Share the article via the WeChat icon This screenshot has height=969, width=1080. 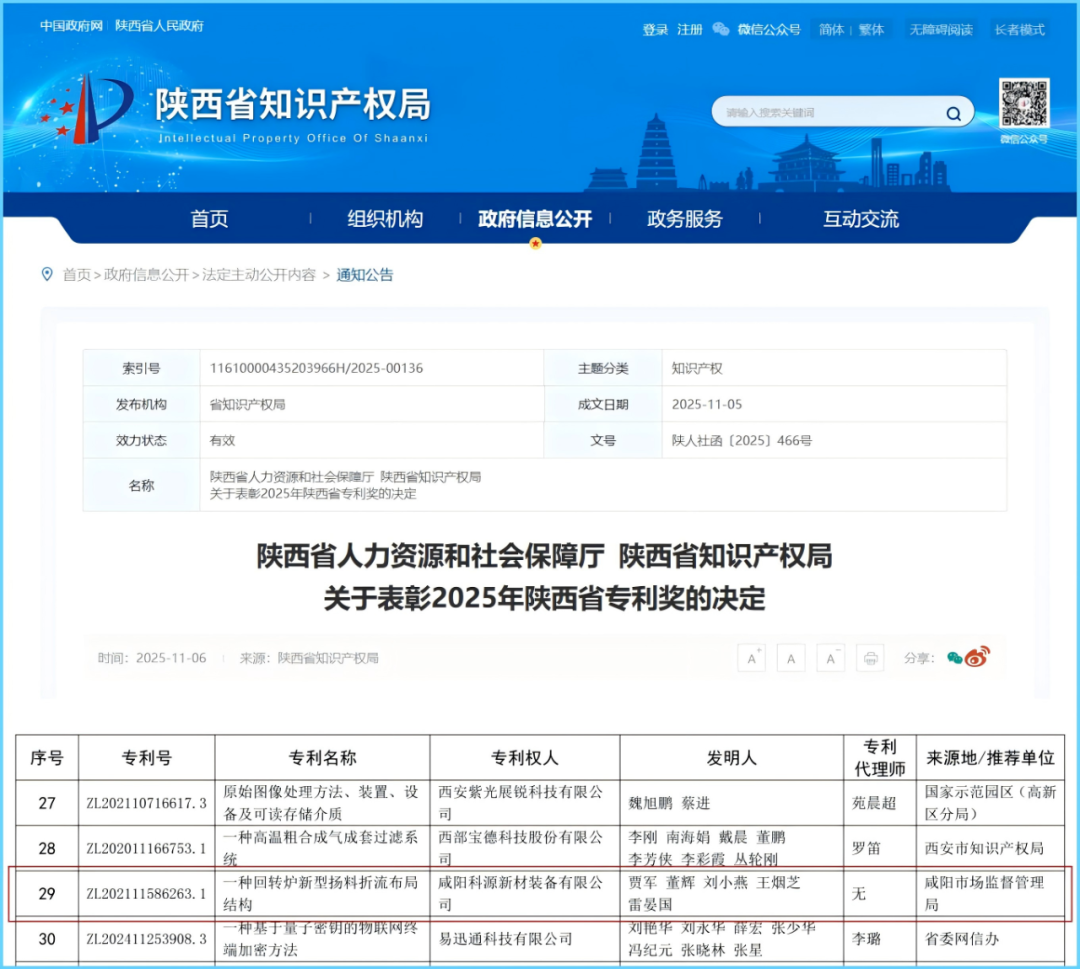(956, 658)
